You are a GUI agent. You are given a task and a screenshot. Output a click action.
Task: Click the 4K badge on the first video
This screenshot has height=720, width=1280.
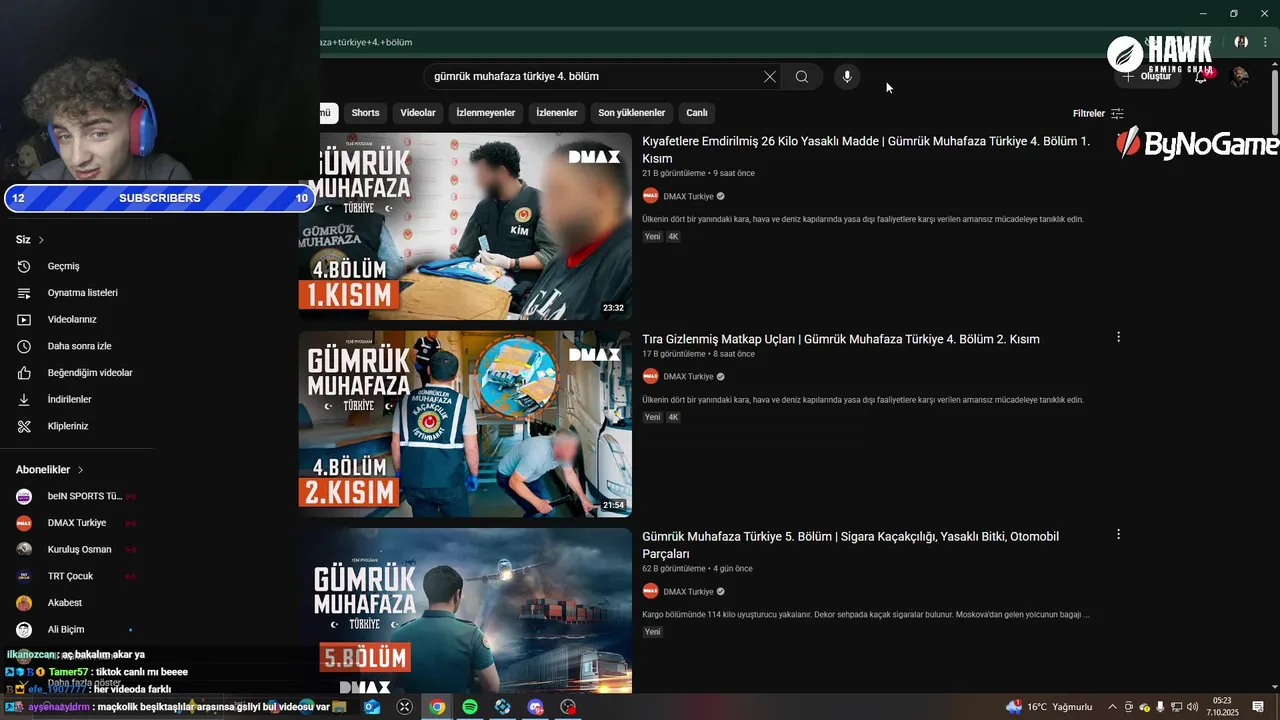673,237
